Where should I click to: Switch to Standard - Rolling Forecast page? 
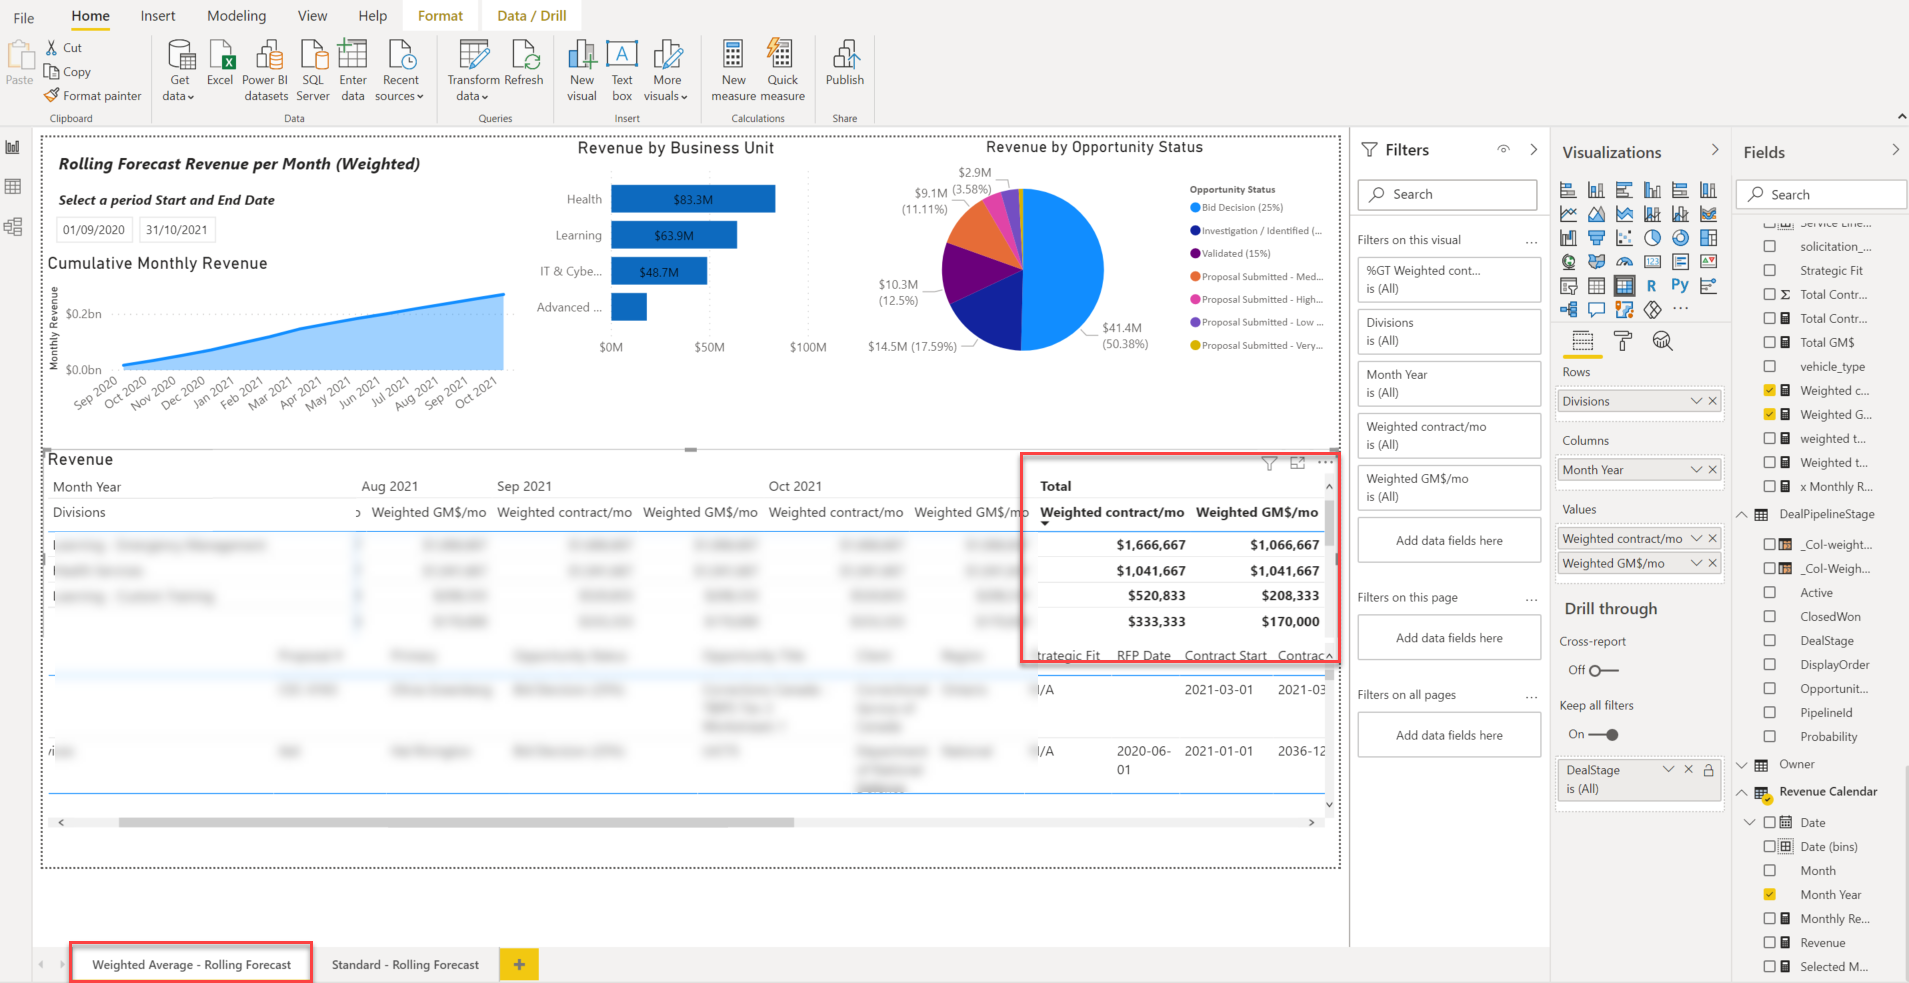pos(405,965)
